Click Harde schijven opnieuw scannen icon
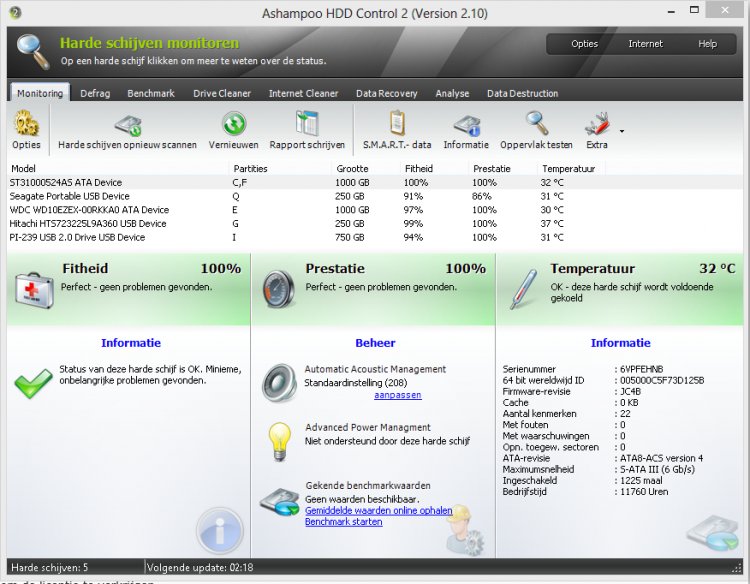 click(127, 125)
